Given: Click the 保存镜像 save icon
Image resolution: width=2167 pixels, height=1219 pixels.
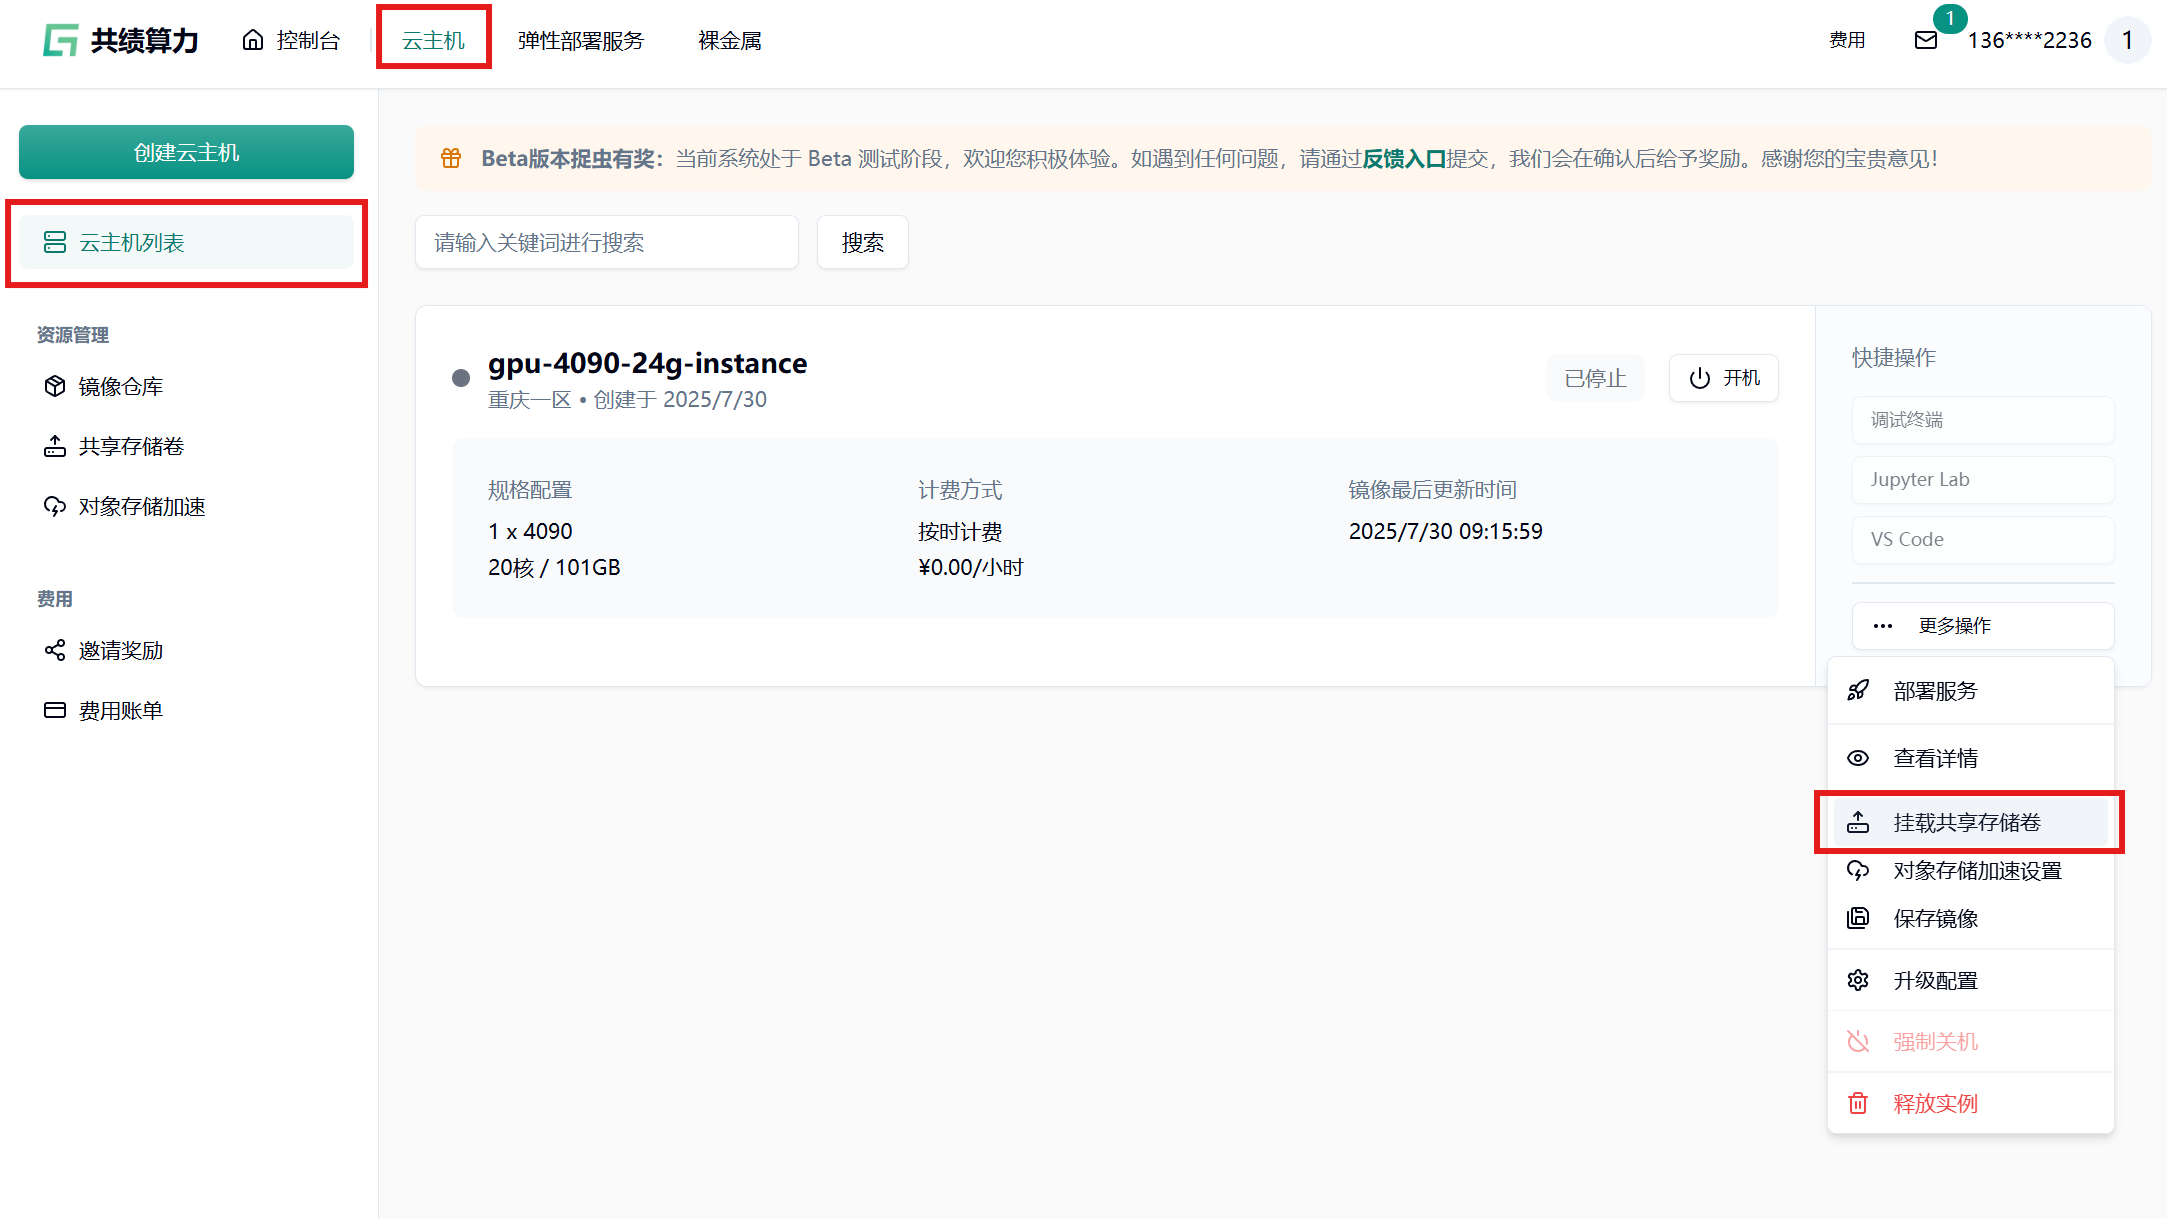Looking at the screenshot, I should pos(1858,918).
